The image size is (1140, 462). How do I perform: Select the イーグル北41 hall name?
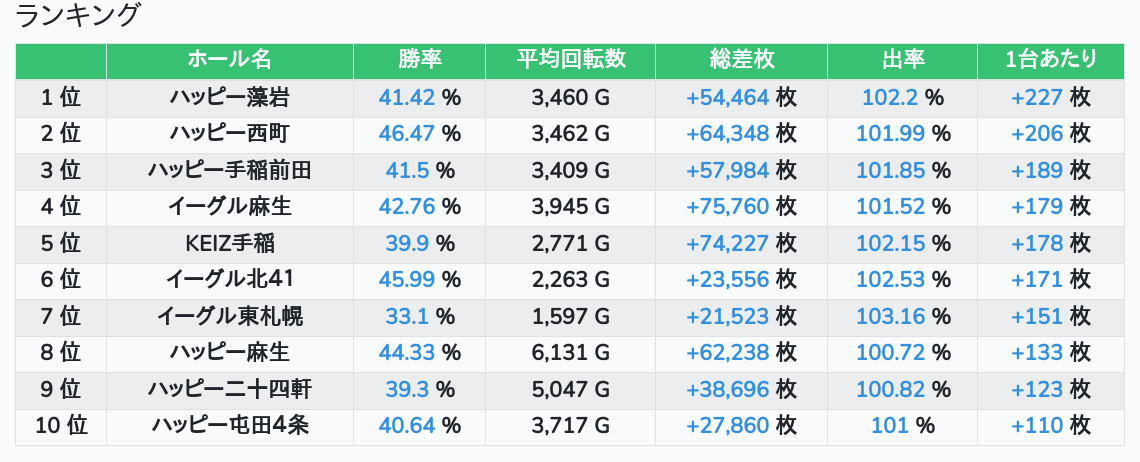coord(229,280)
